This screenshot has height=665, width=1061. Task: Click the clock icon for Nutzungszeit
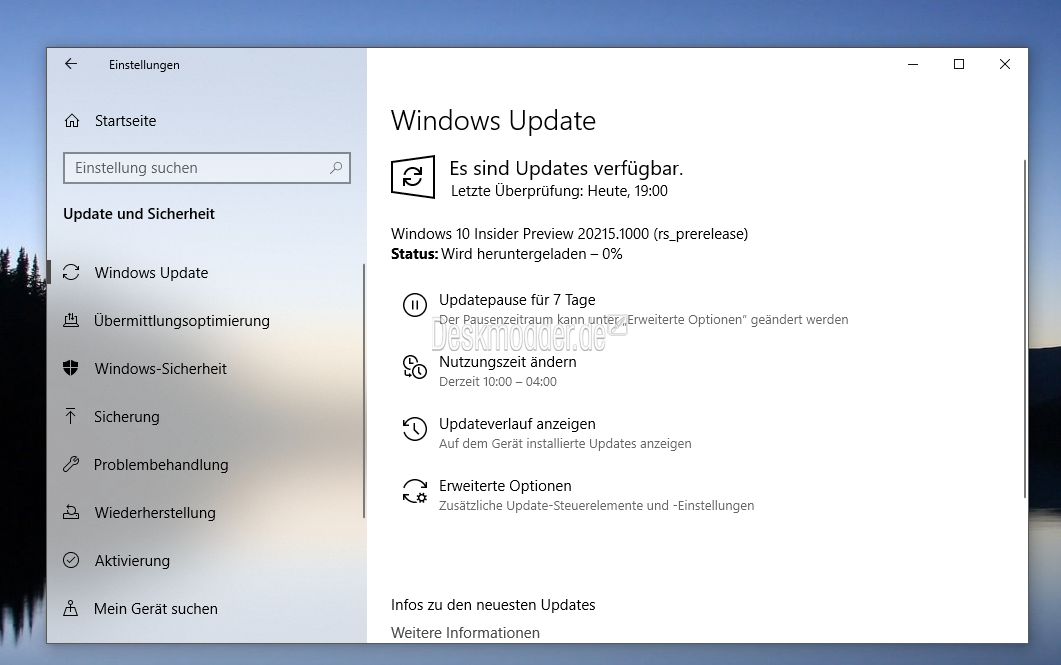coord(415,367)
